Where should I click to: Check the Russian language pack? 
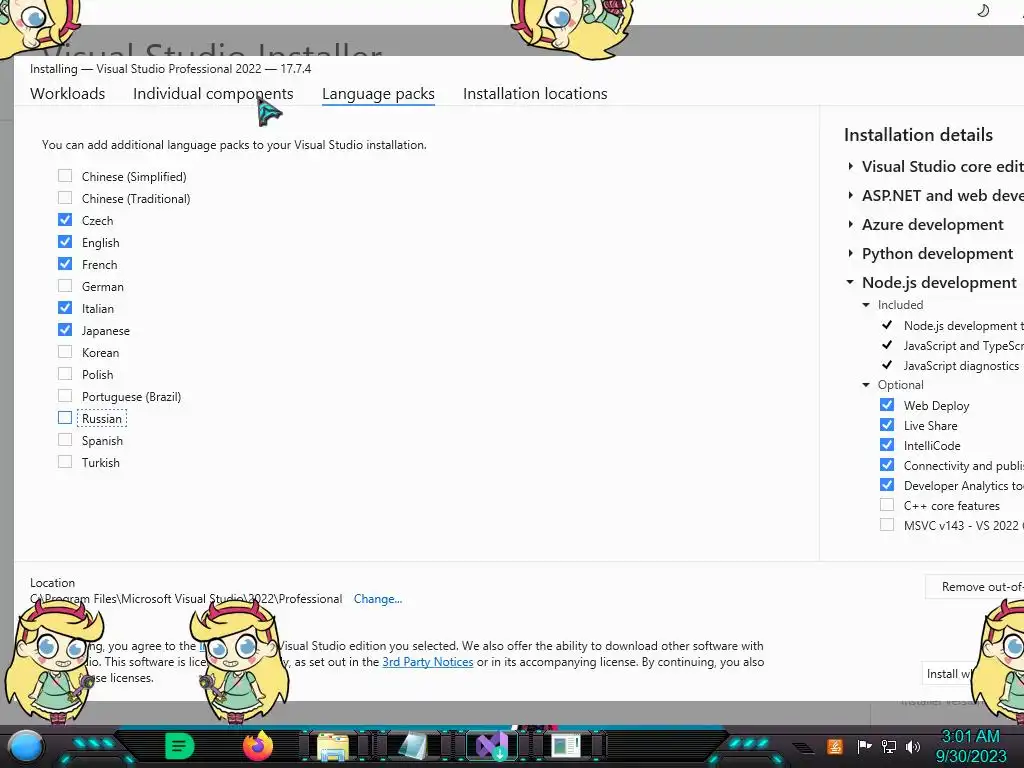(x=65, y=418)
